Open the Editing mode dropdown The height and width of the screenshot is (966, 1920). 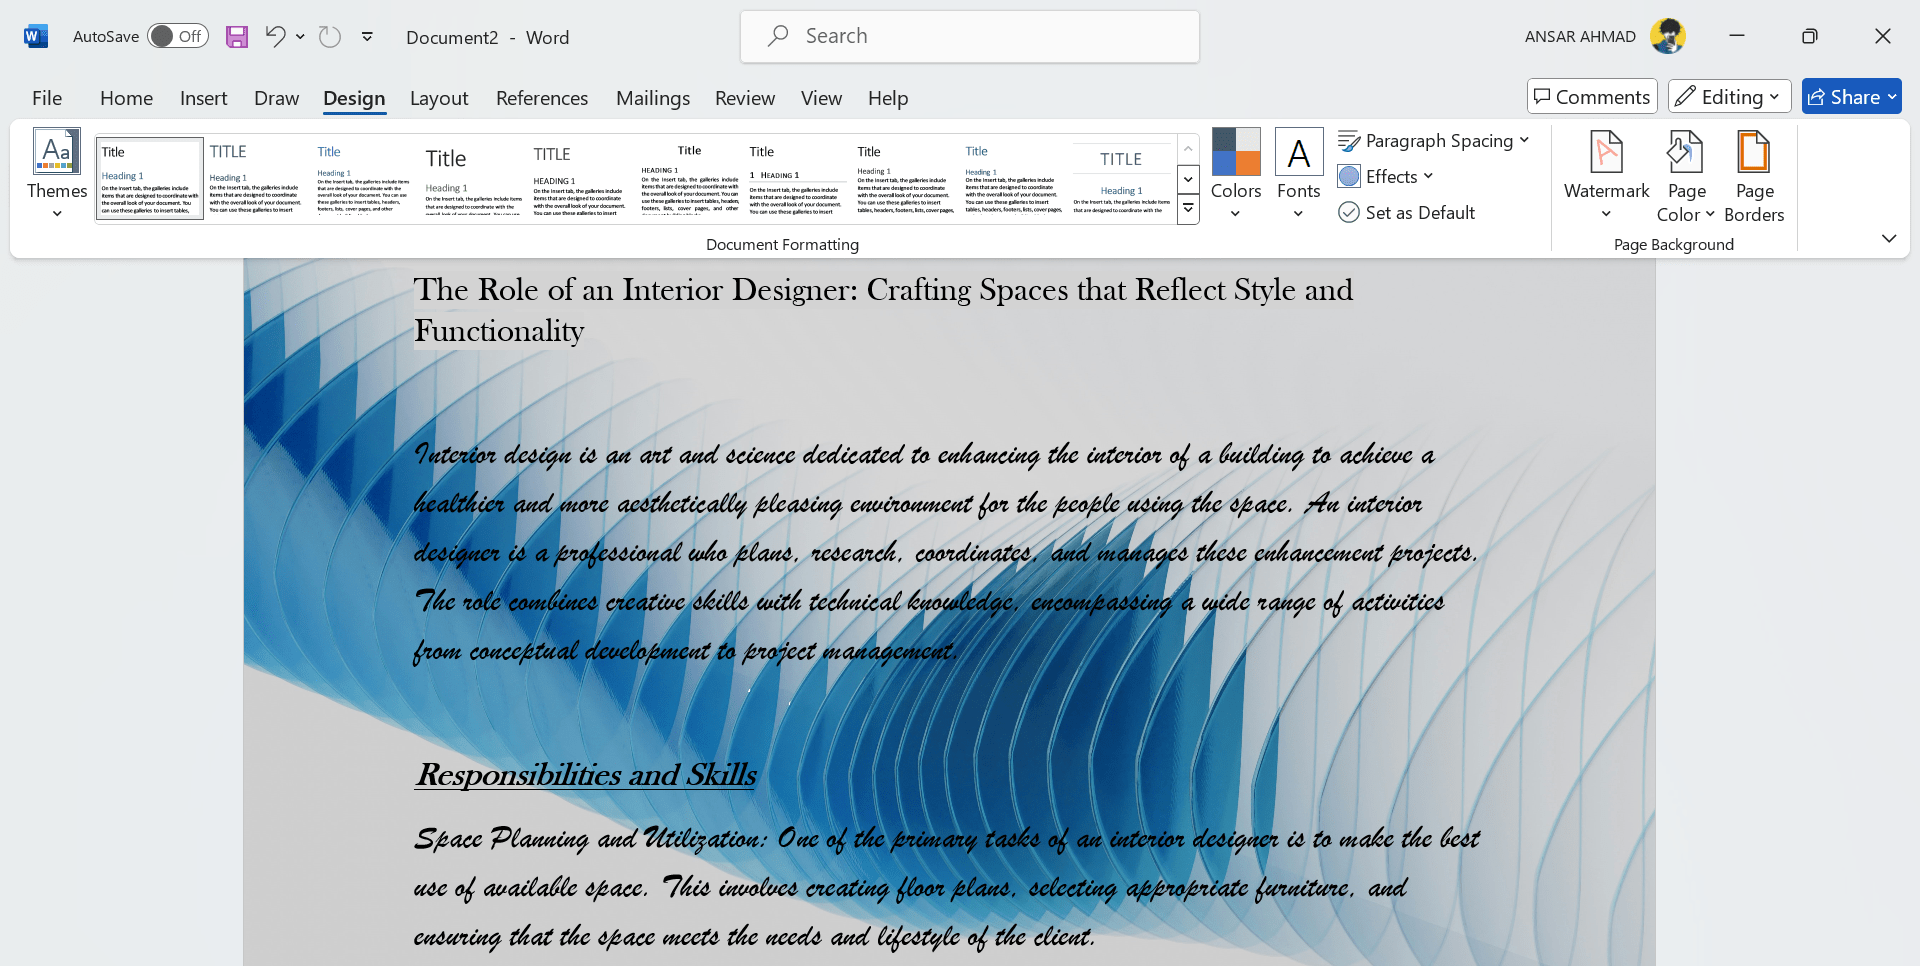(x=1730, y=97)
